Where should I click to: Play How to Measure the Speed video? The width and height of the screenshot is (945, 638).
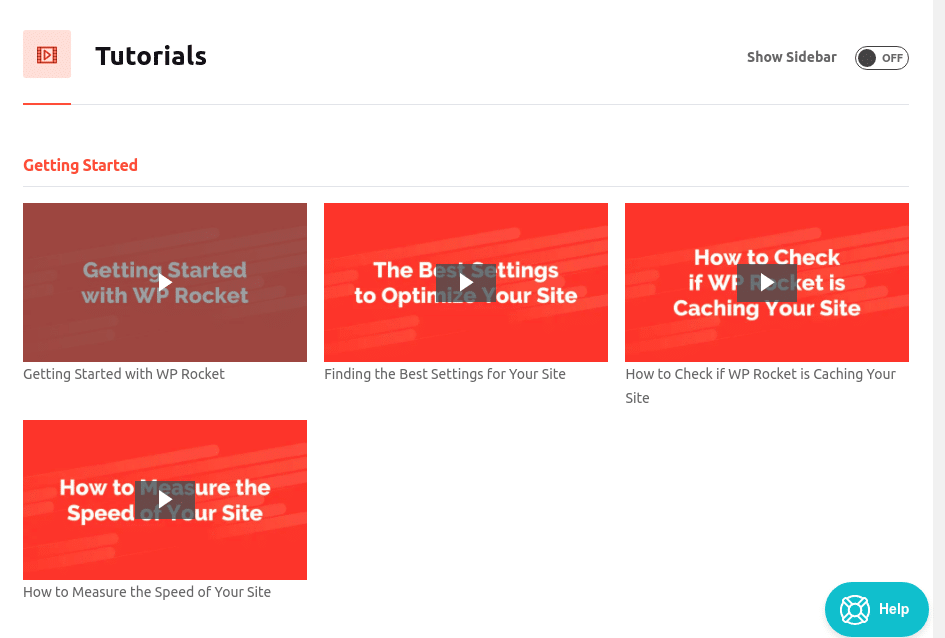[165, 500]
